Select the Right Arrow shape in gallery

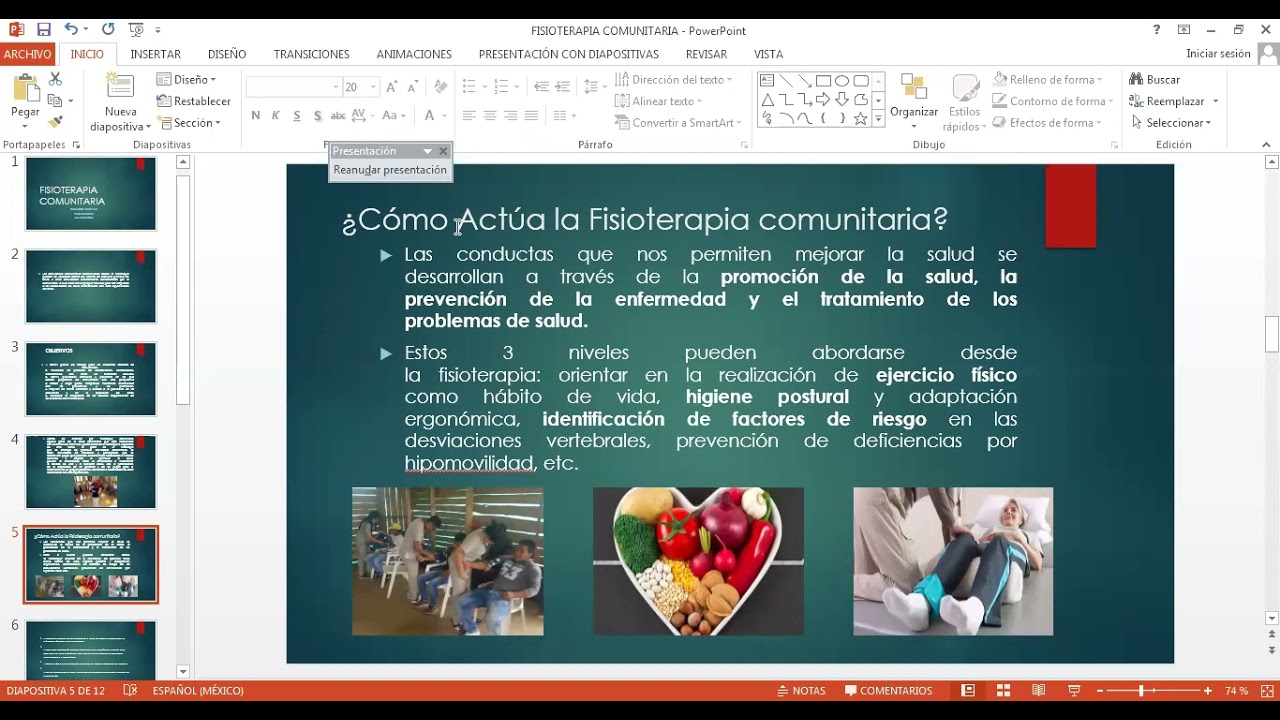pos(823,100)
